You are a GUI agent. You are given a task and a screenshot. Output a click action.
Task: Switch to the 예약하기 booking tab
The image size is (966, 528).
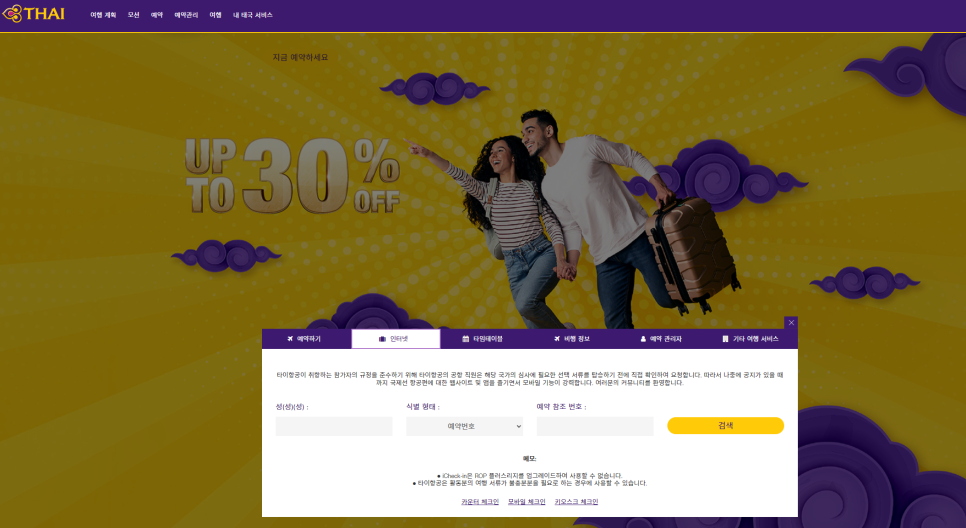click(x=306, y=339)
